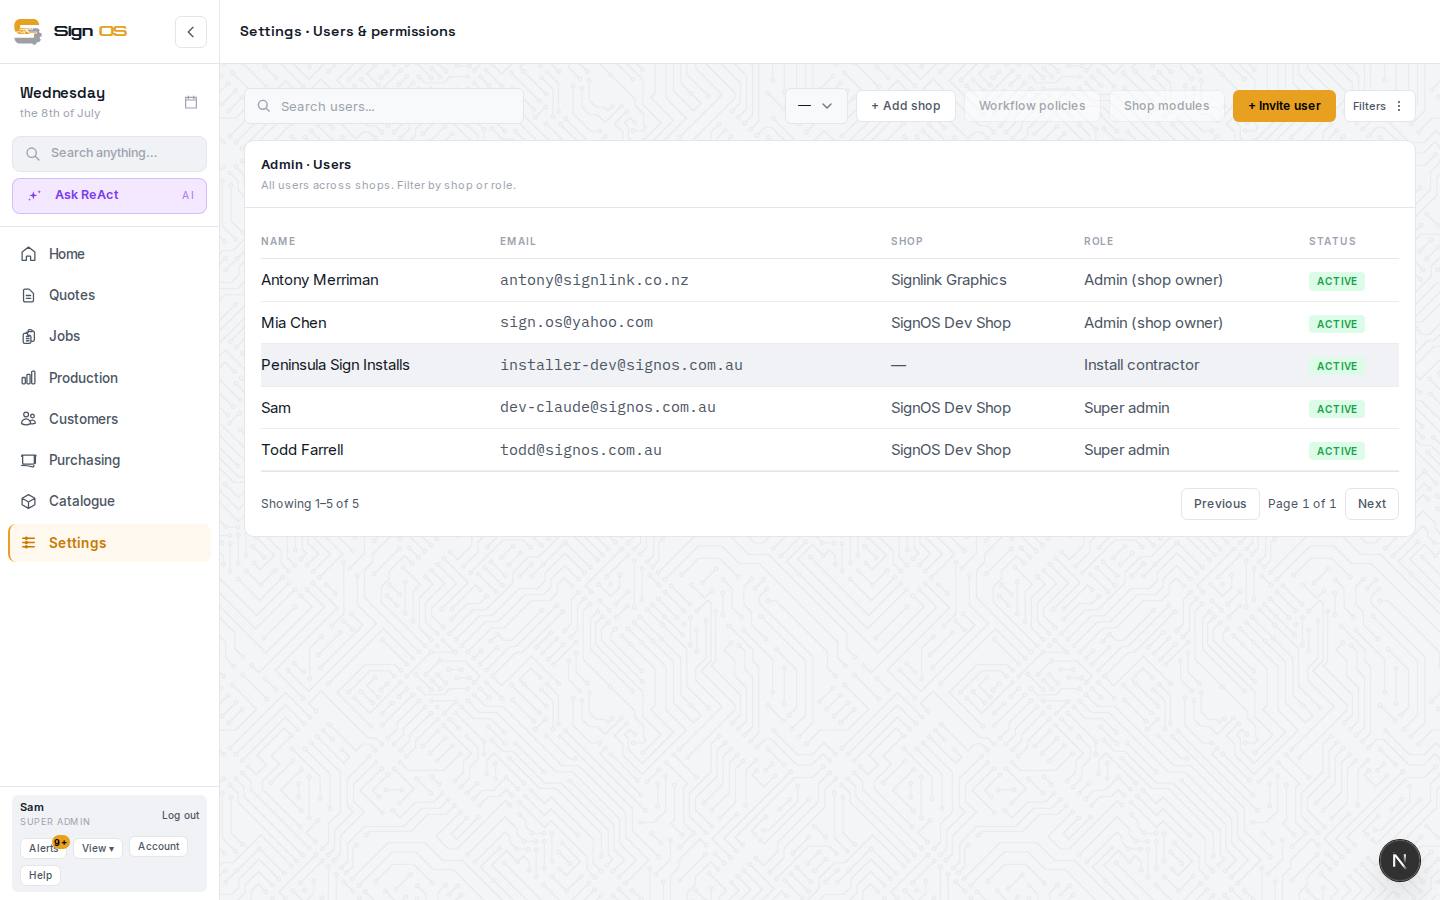Click the Settings sliders icon
1440x900 pixels.
(29, 543)
